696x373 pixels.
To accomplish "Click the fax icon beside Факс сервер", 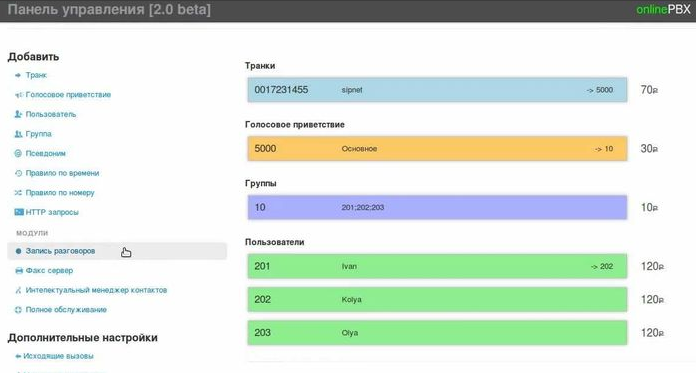I will 19,270.
